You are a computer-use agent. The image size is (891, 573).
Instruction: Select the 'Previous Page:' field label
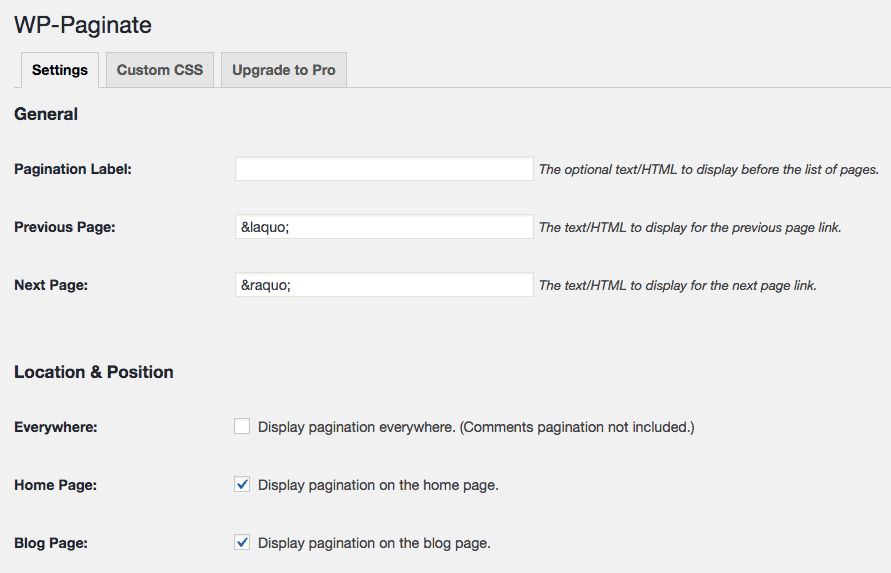coord(65,227)
